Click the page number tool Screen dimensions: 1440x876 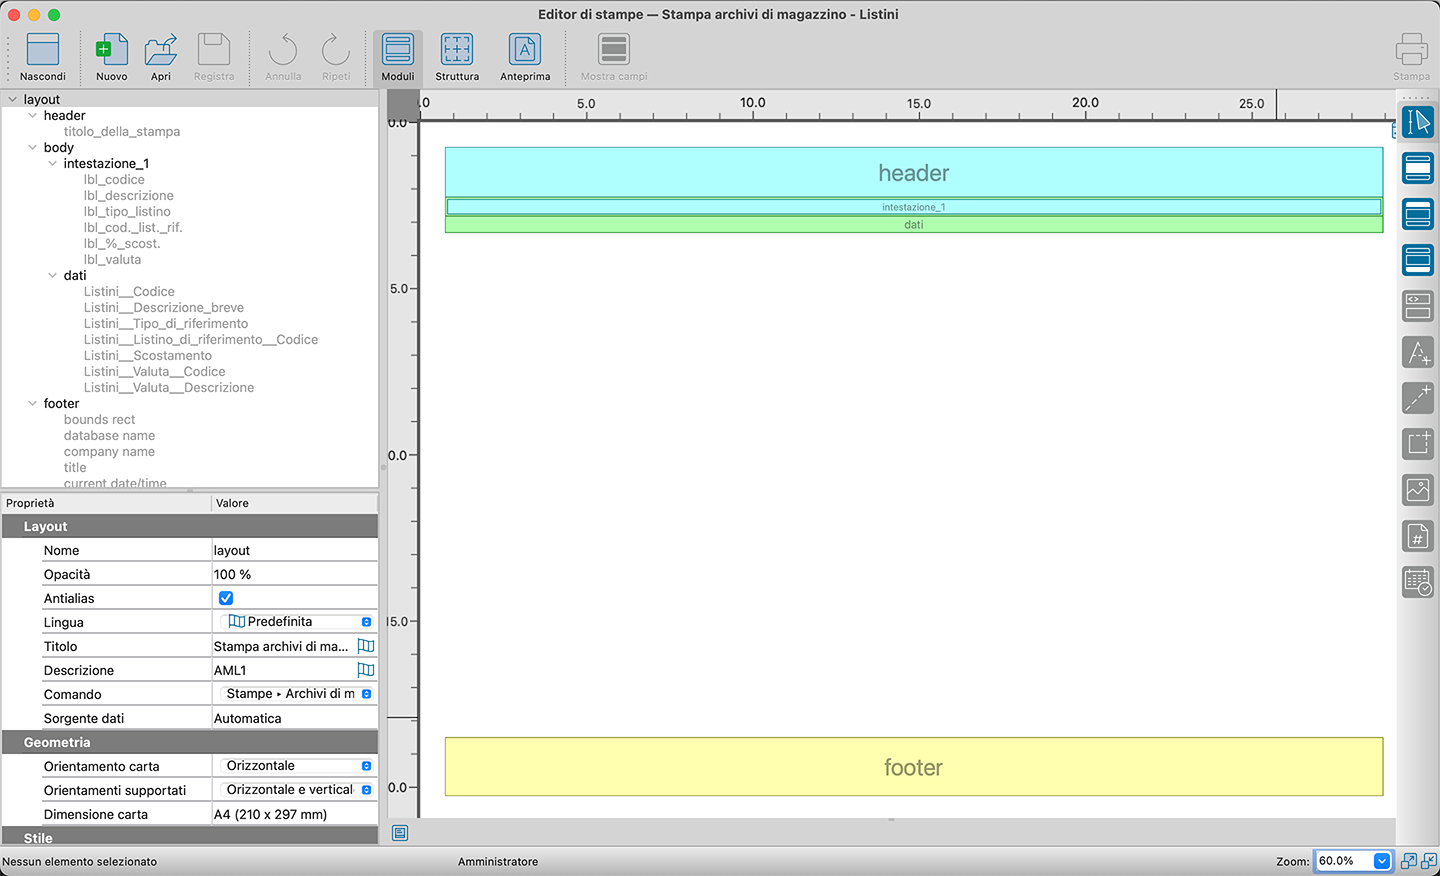pyautogui.click(x=1417, y=536)
